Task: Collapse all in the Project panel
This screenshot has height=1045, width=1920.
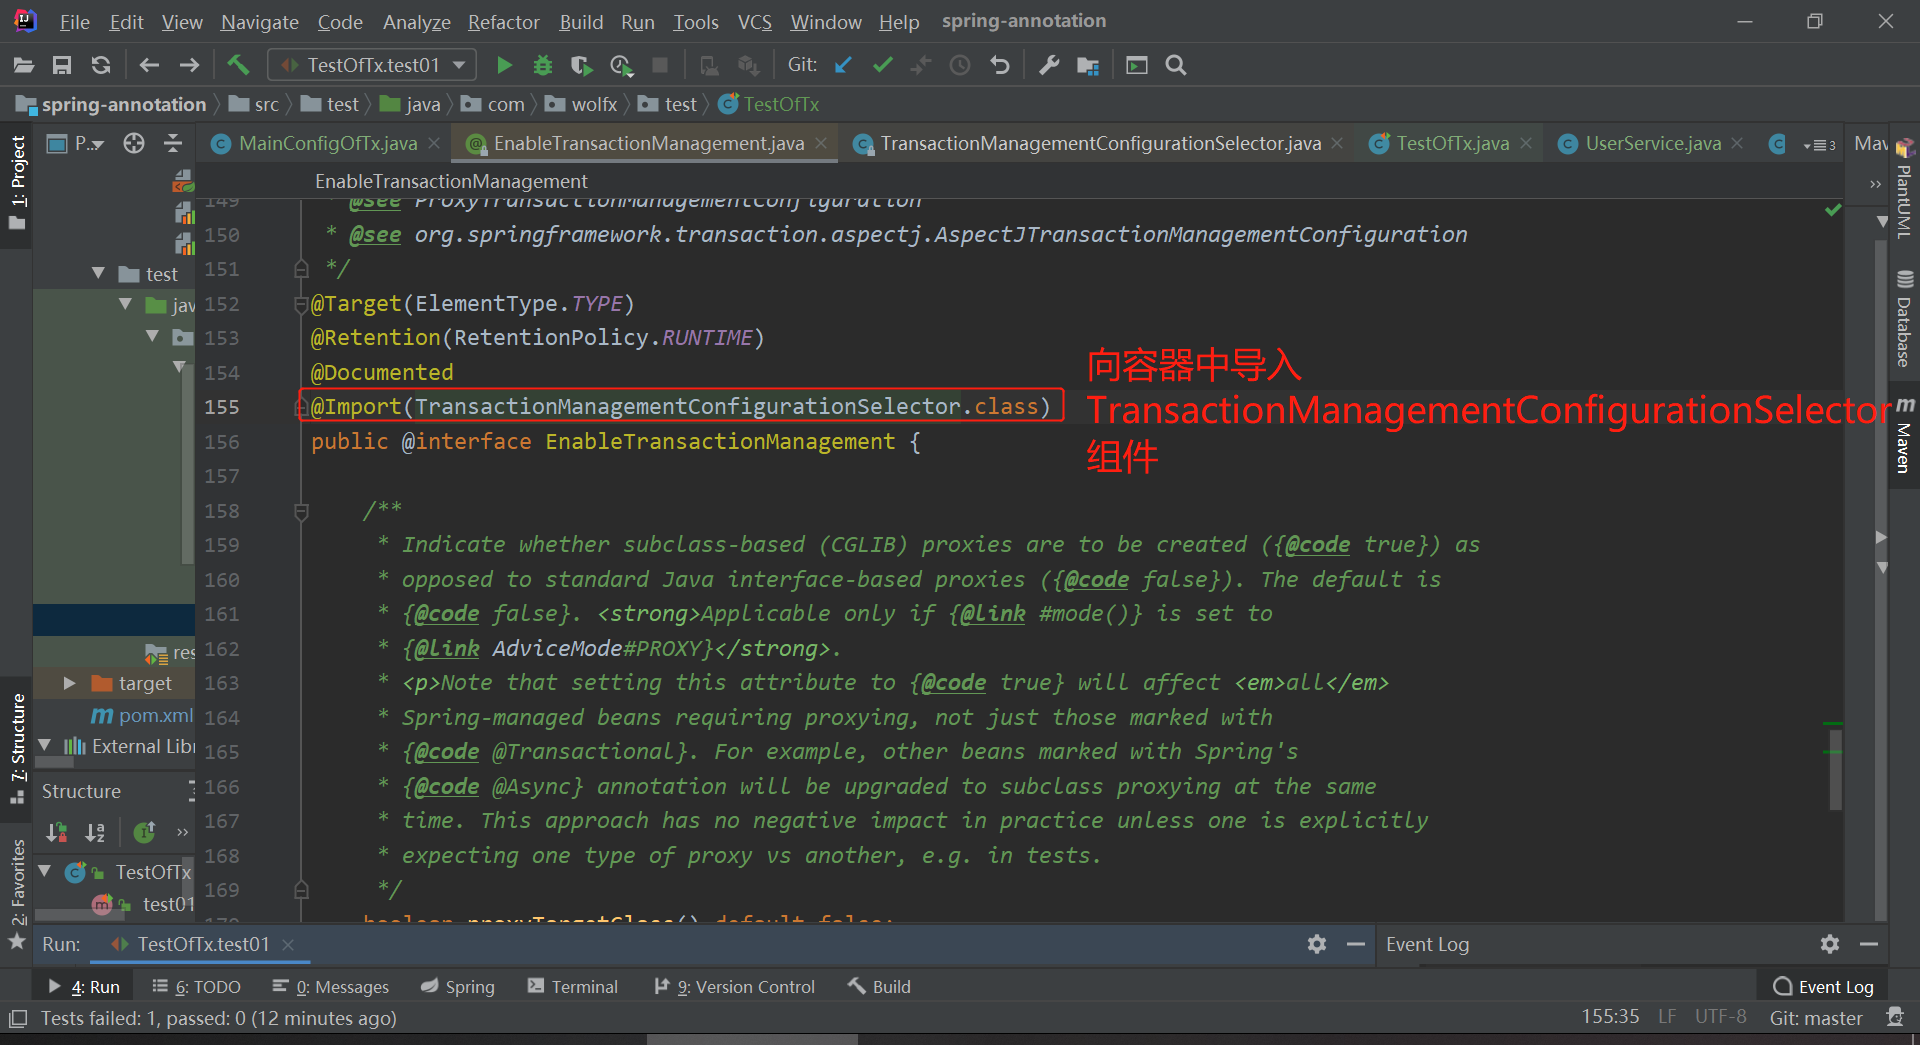Action: (x=173, y=143)
